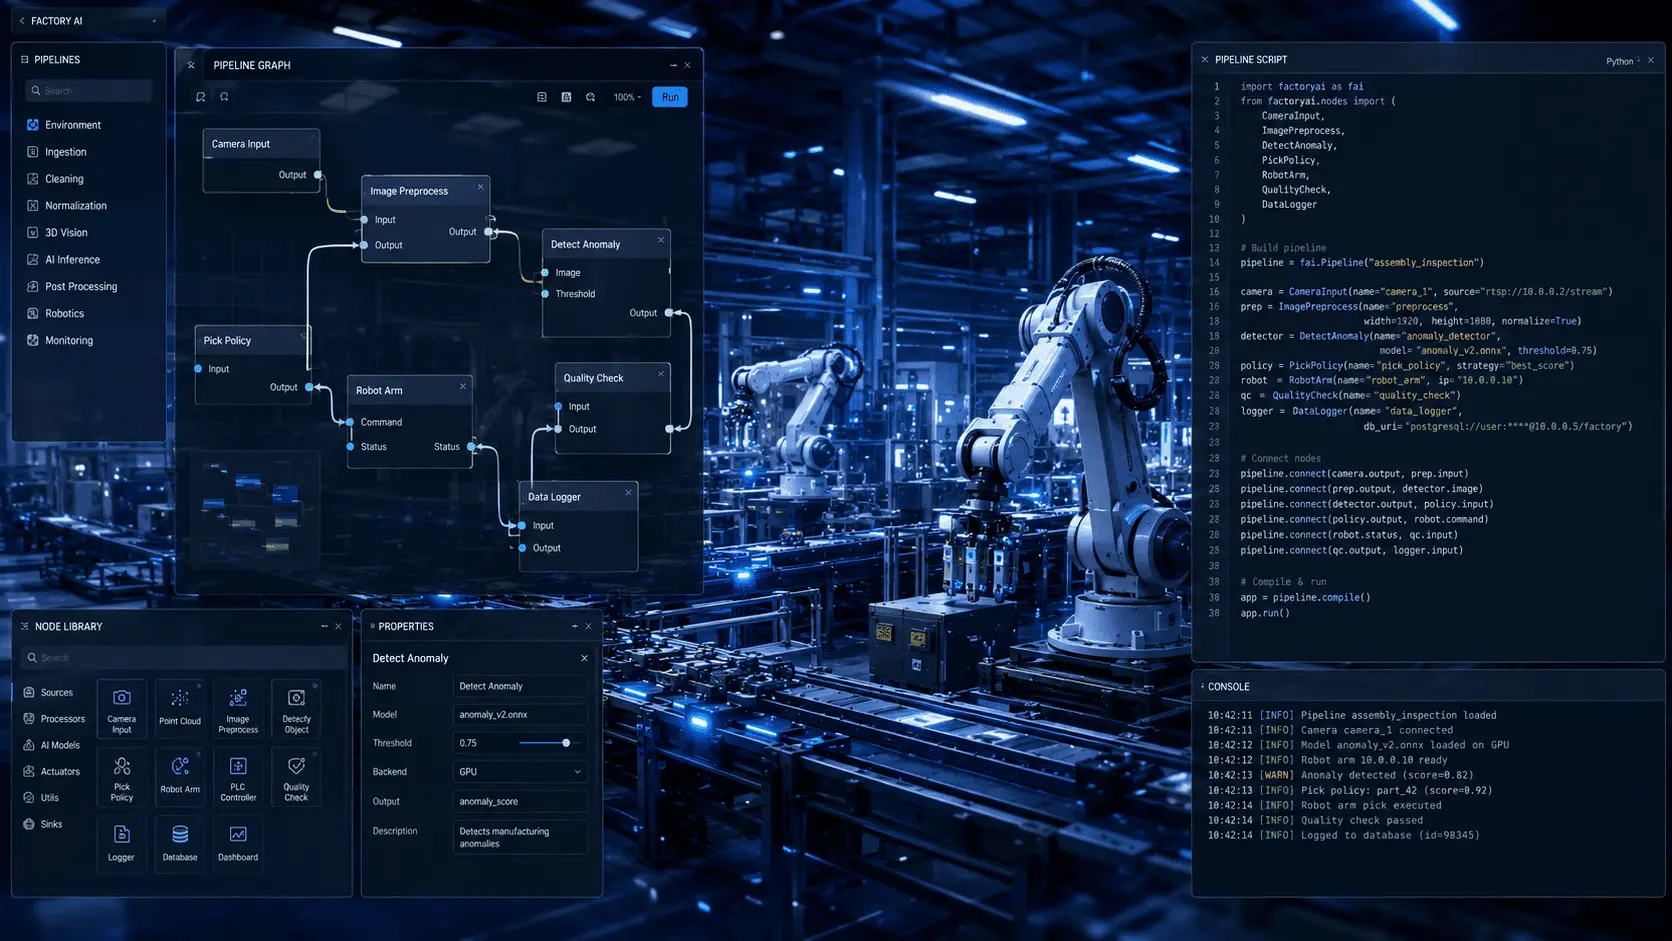This screenshot has width=1672, height=941.
Task: Show the Processors category in Node Library
Action: point(54,719)
